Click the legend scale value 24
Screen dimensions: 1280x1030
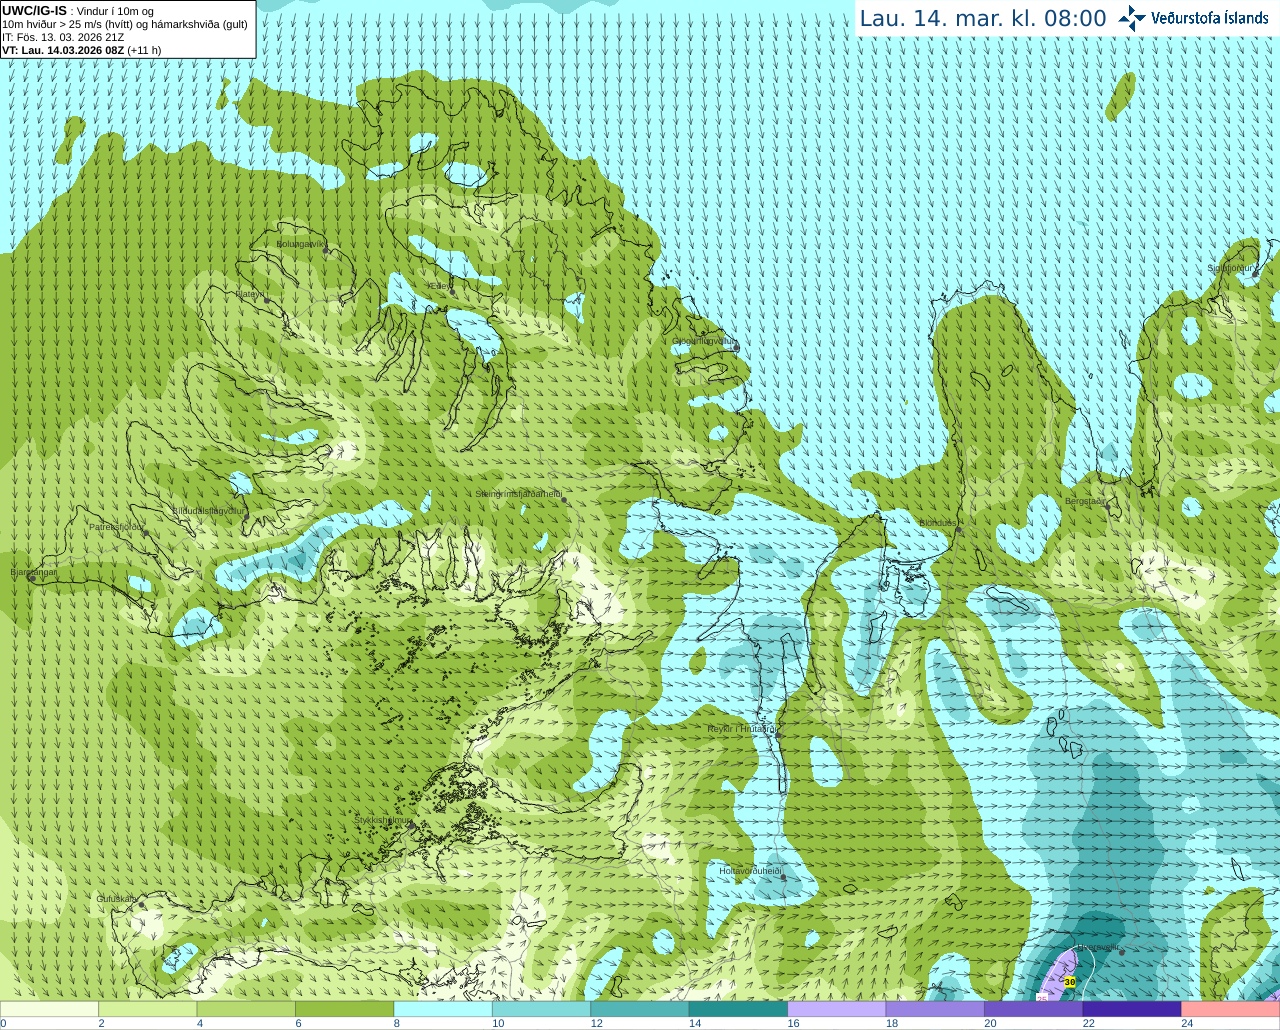pos(1187,1023)
